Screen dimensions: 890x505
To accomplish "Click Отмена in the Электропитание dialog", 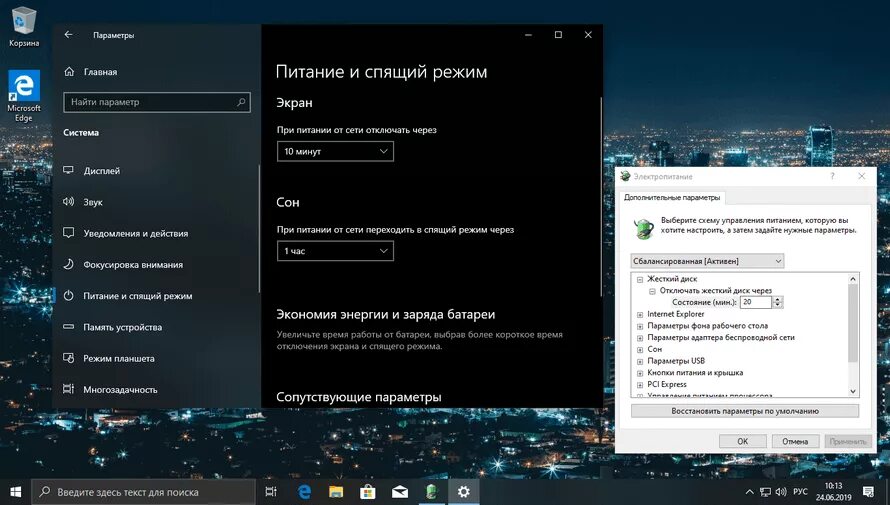I will [x=795, y=441].
